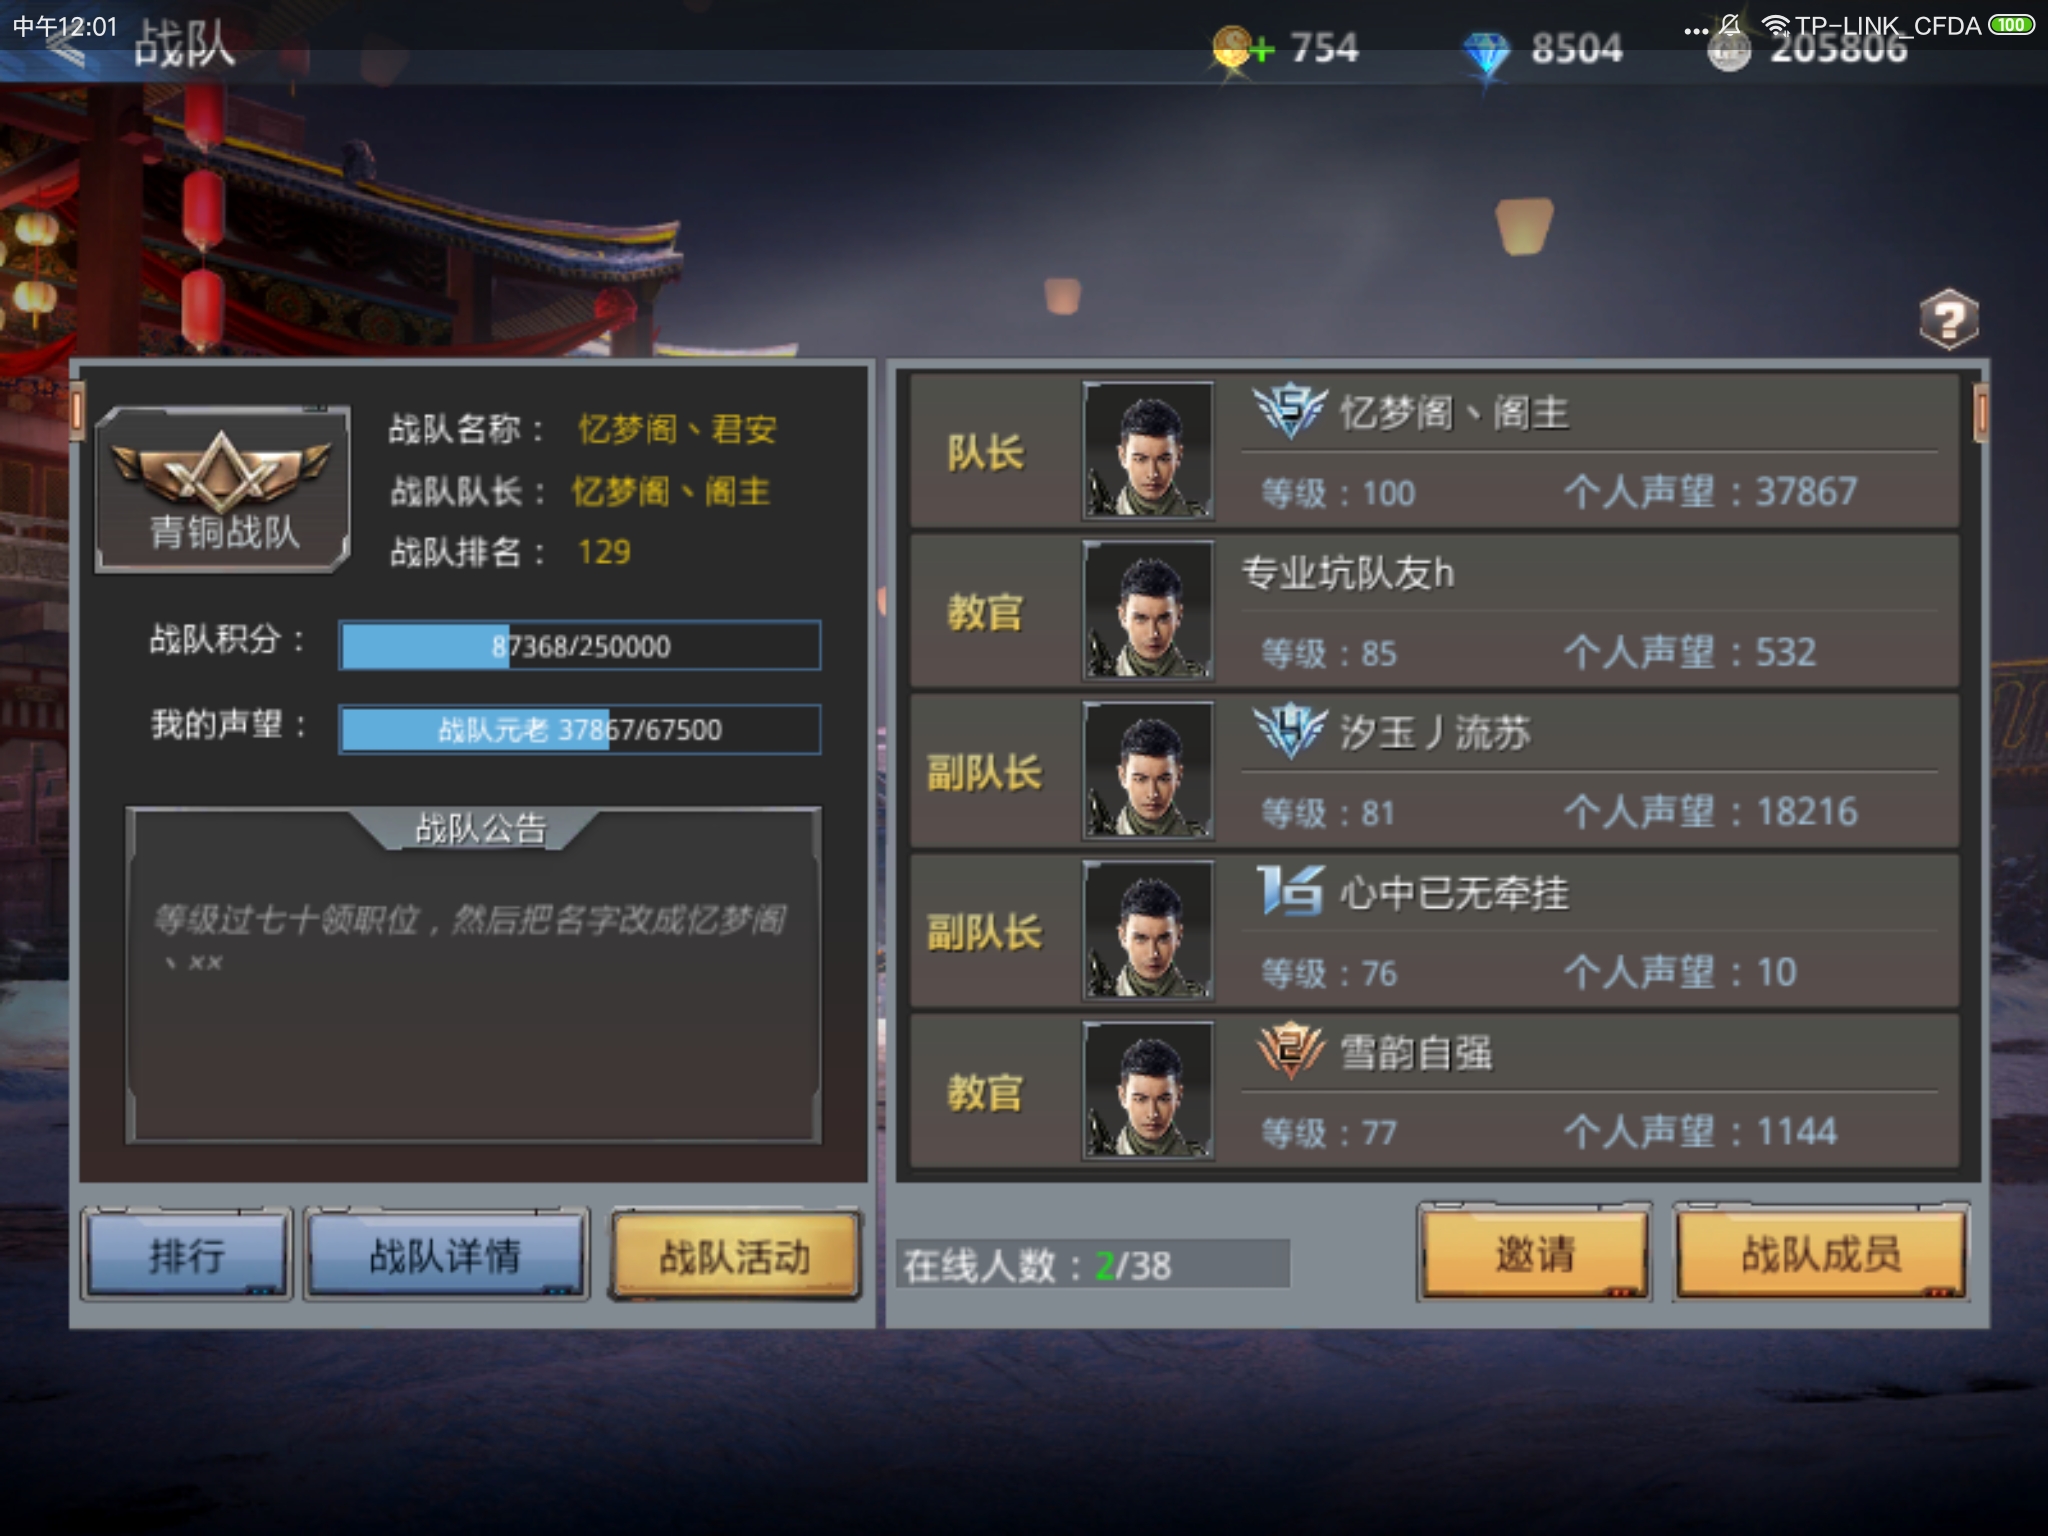Image resolution: width=2048 pixels, height=1536 pixels.
Task: Tap the S rank badge of 忆梦阁、阁主
Action: click(1290, 410)
